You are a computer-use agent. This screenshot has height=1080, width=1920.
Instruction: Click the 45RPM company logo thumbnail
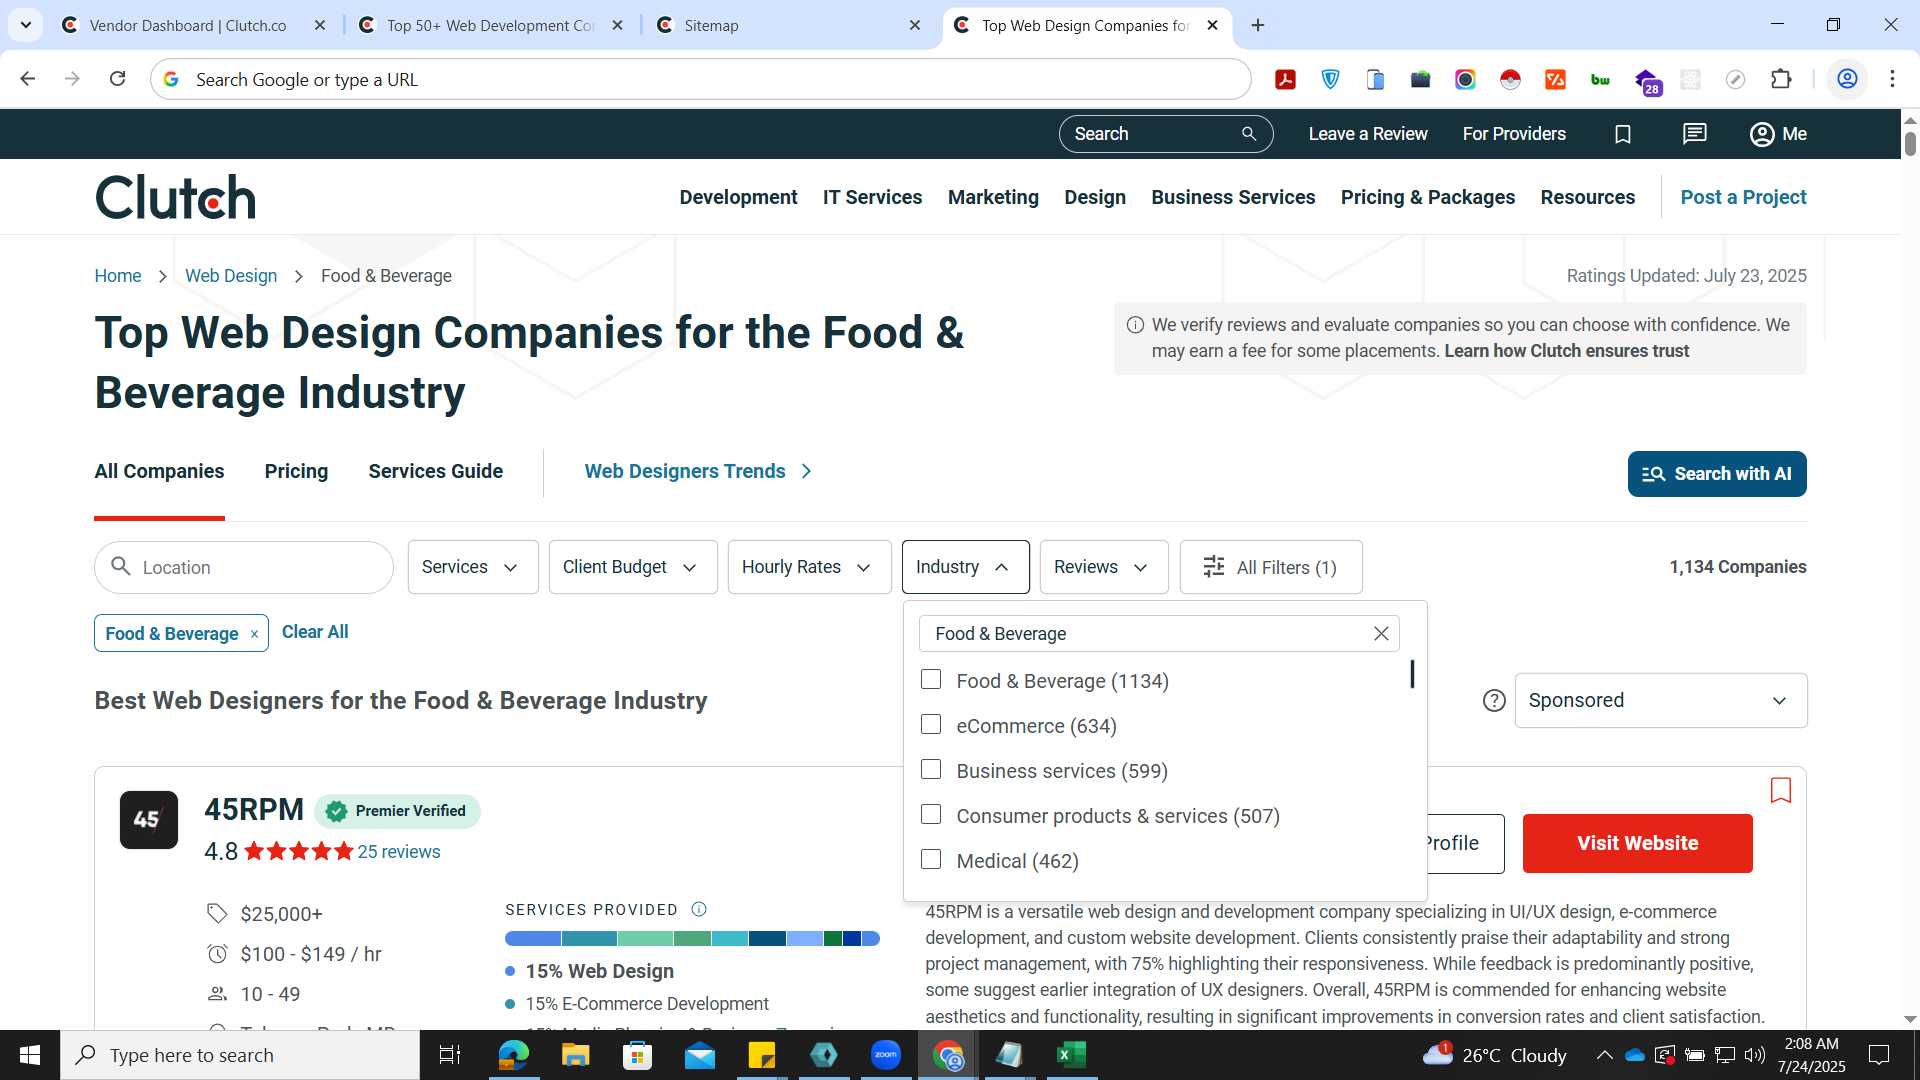pos(149,820)
